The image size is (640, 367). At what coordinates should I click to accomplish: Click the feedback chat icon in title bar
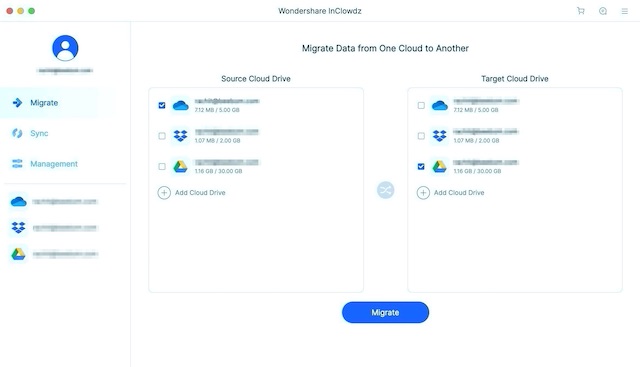(x=602, y=11)
